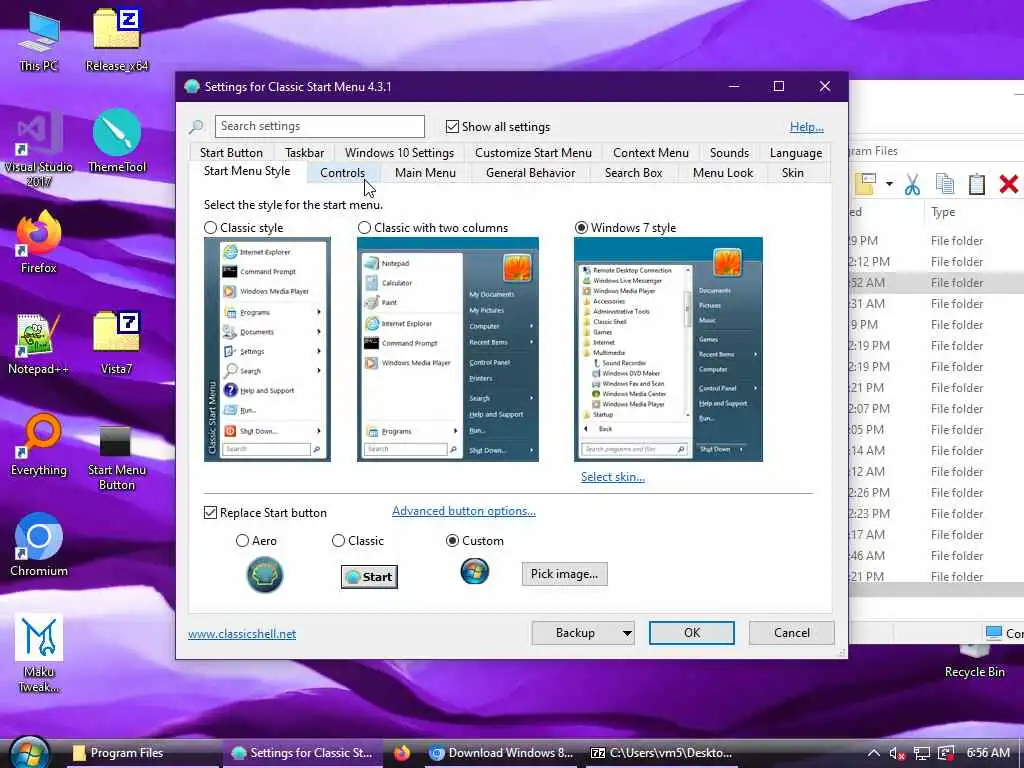Open Advanced button options link

[x=464, y=511]
